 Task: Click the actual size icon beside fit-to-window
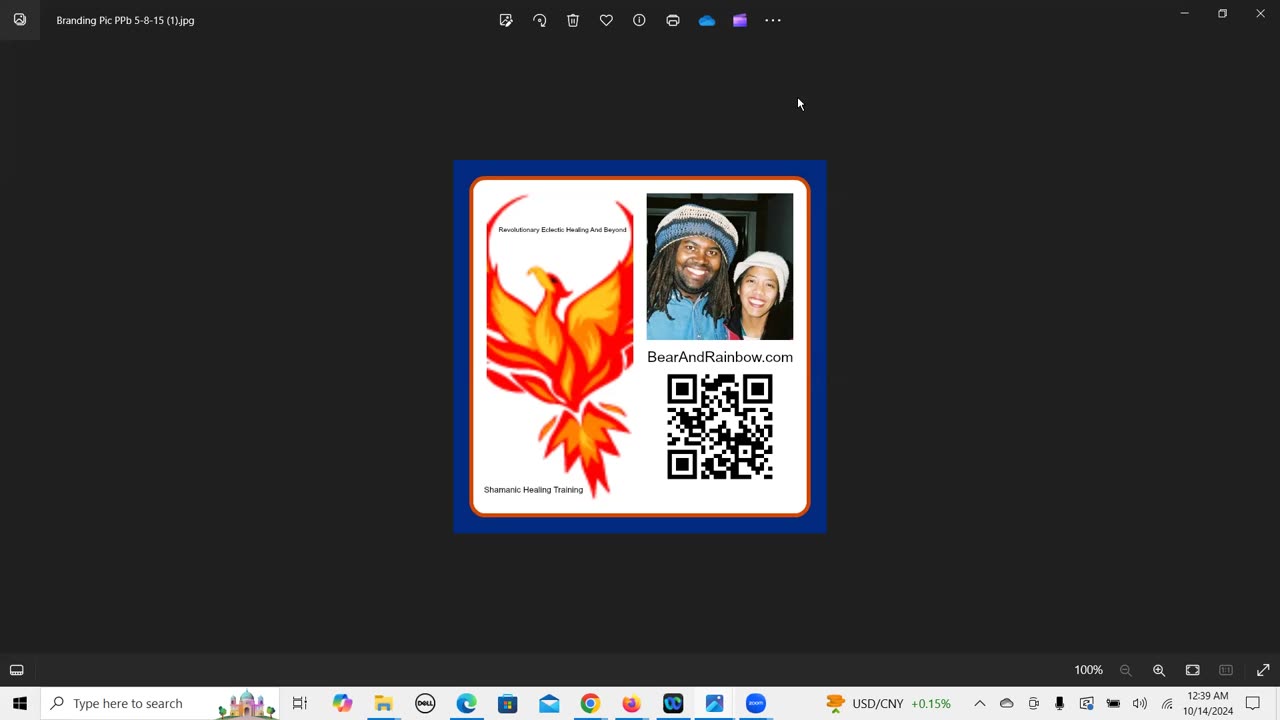1226,670
